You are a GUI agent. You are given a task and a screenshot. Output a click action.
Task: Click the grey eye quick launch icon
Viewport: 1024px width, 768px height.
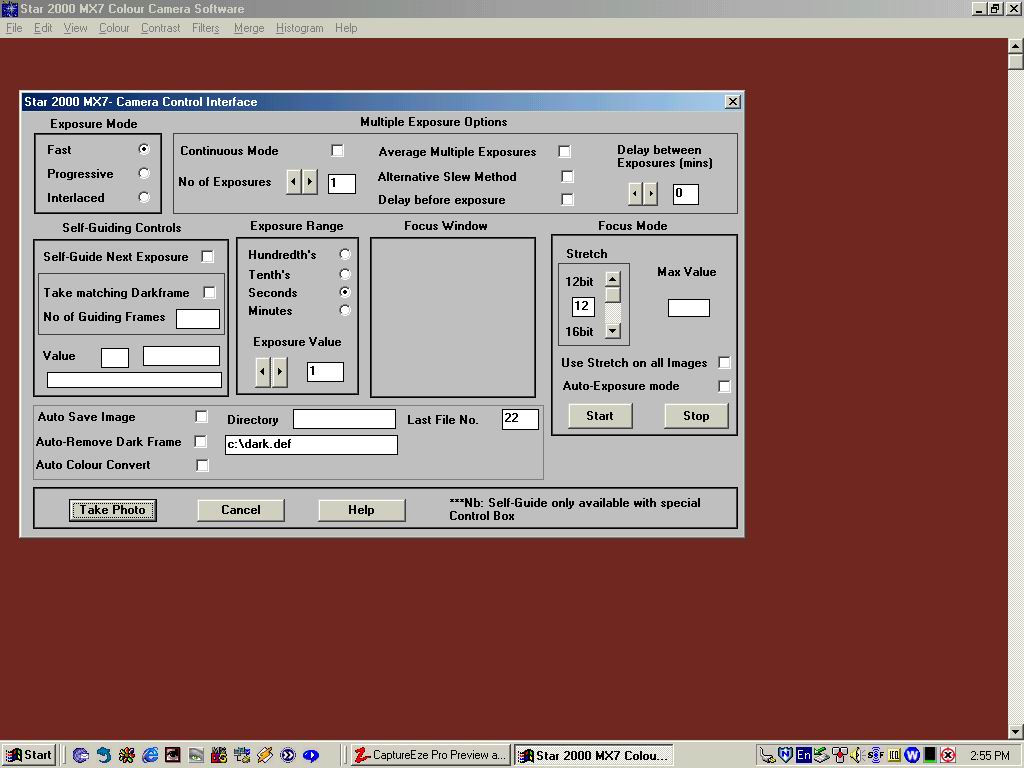pos(196,755)
